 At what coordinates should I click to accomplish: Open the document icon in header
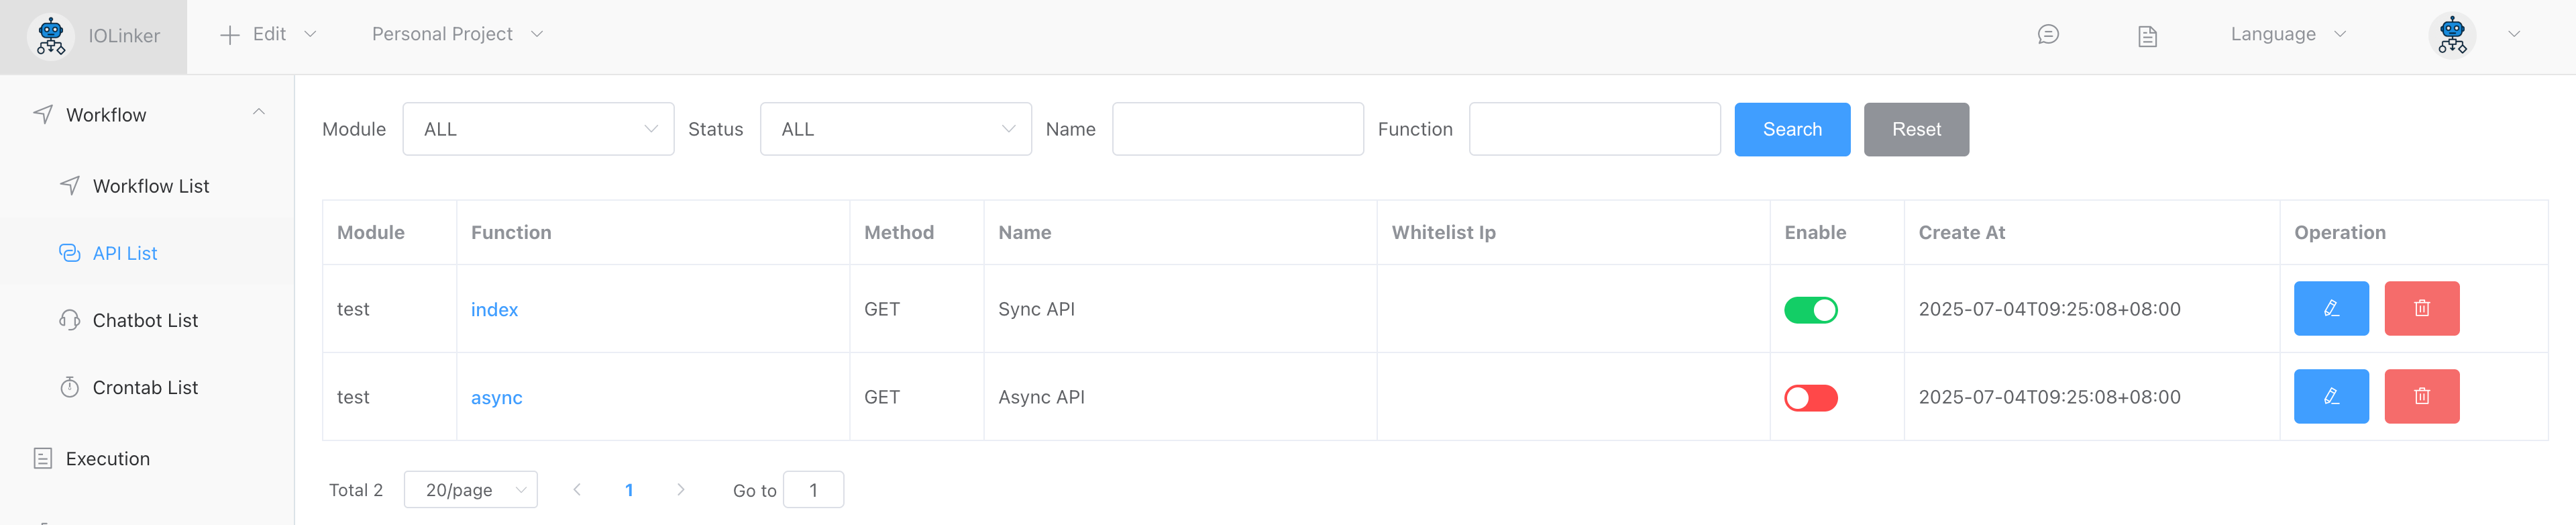pyautogui.click(x=2146, y=36)
